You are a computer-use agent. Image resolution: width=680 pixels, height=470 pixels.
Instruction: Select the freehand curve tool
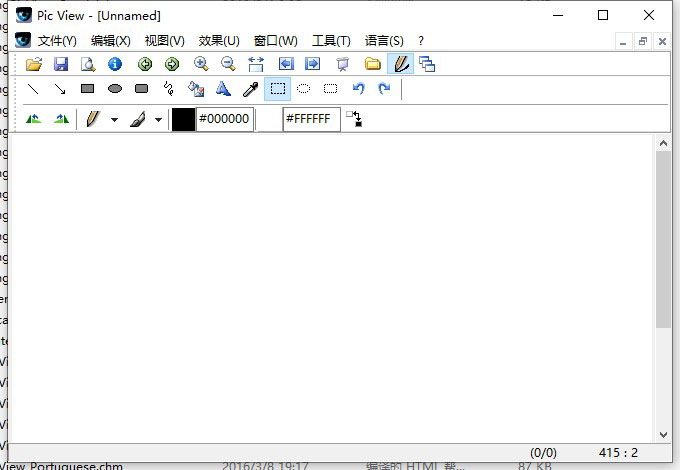click(x=169, y=89)
